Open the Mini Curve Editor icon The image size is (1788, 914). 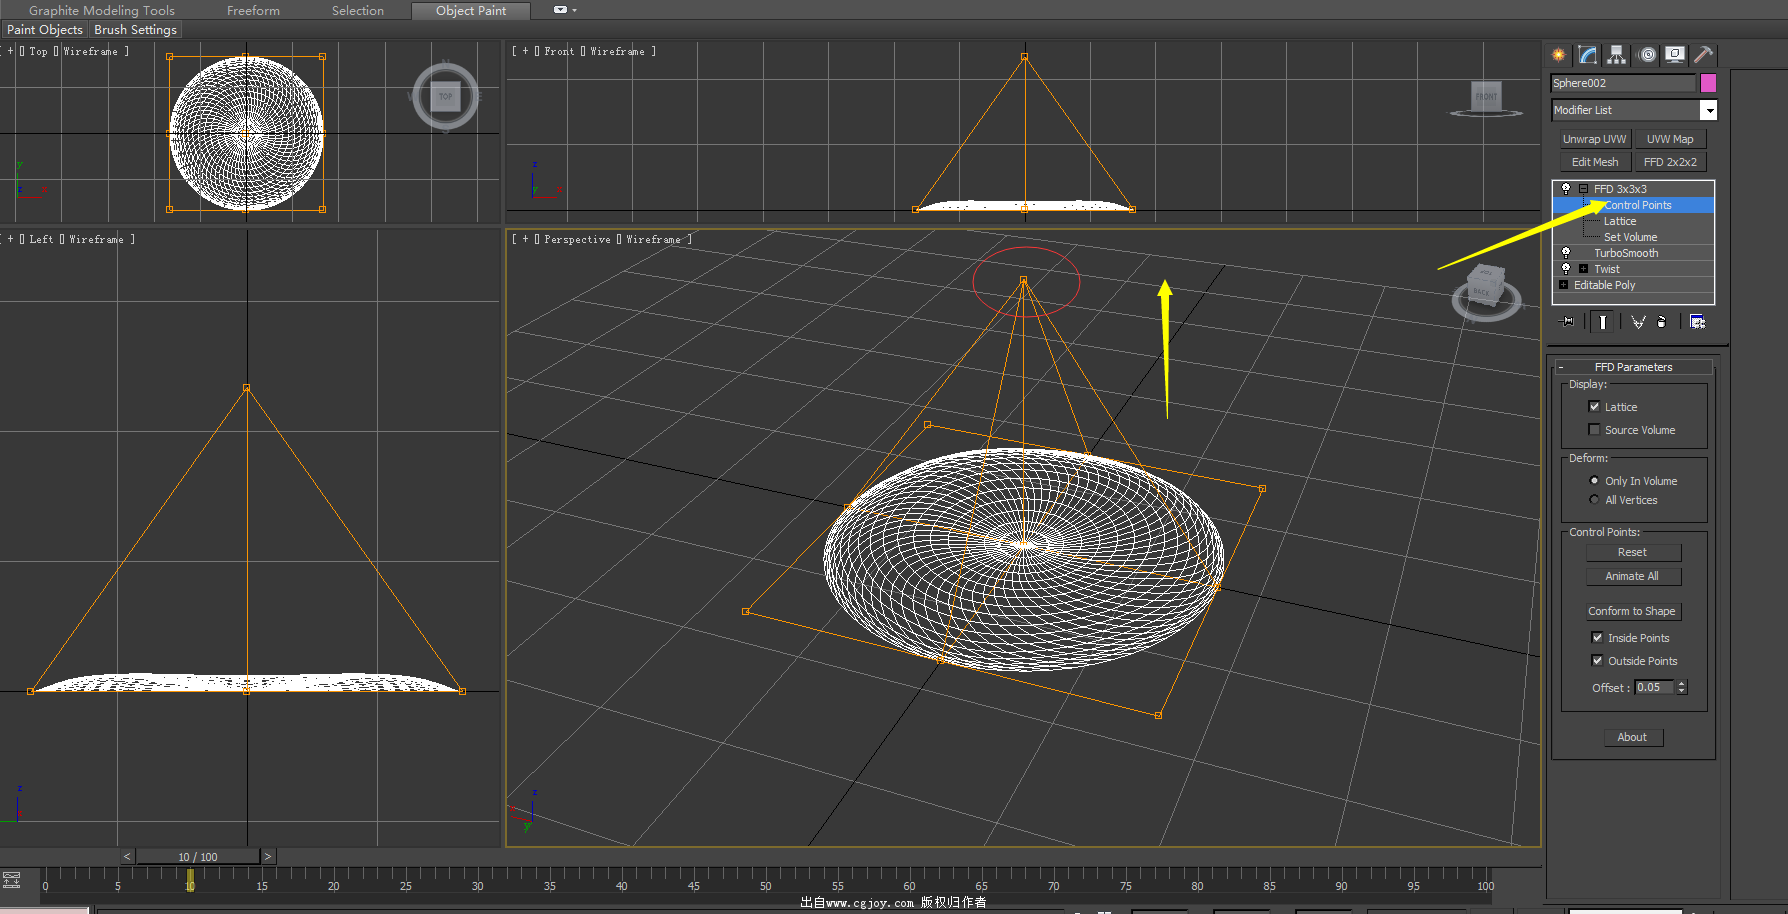[11, 880]
